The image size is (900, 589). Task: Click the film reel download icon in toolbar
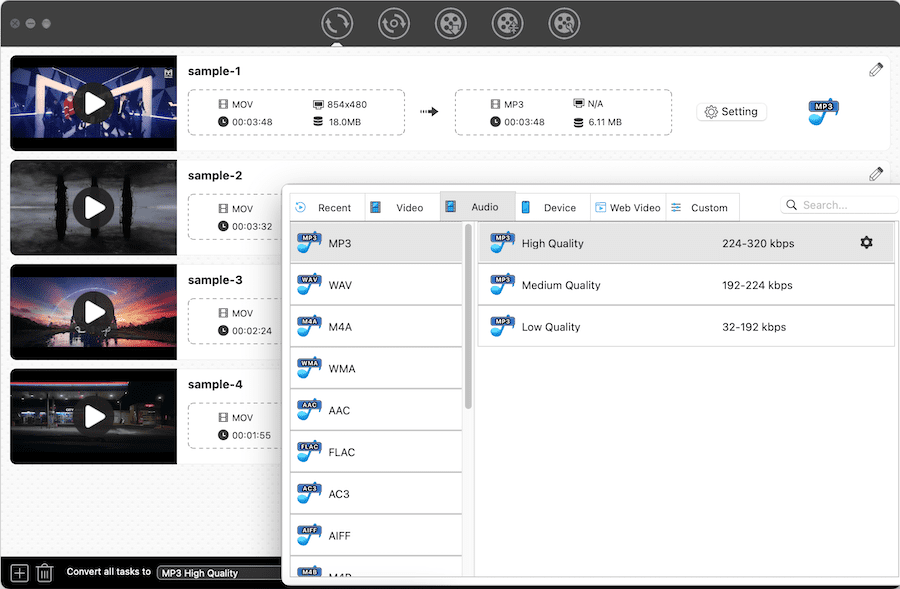pyautogui.click(x=451, y=22)
